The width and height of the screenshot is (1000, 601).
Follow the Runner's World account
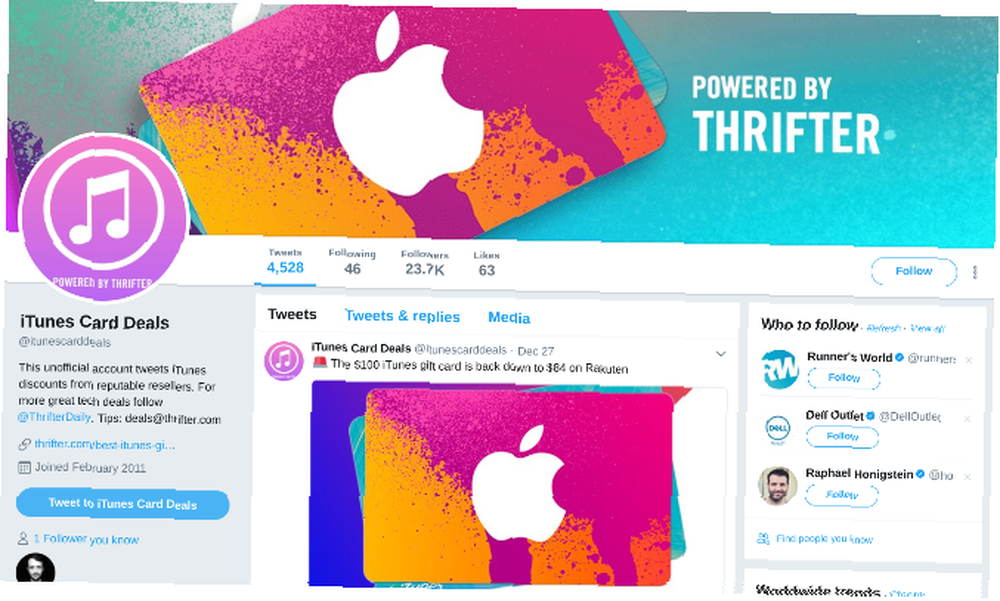point(844,378)
